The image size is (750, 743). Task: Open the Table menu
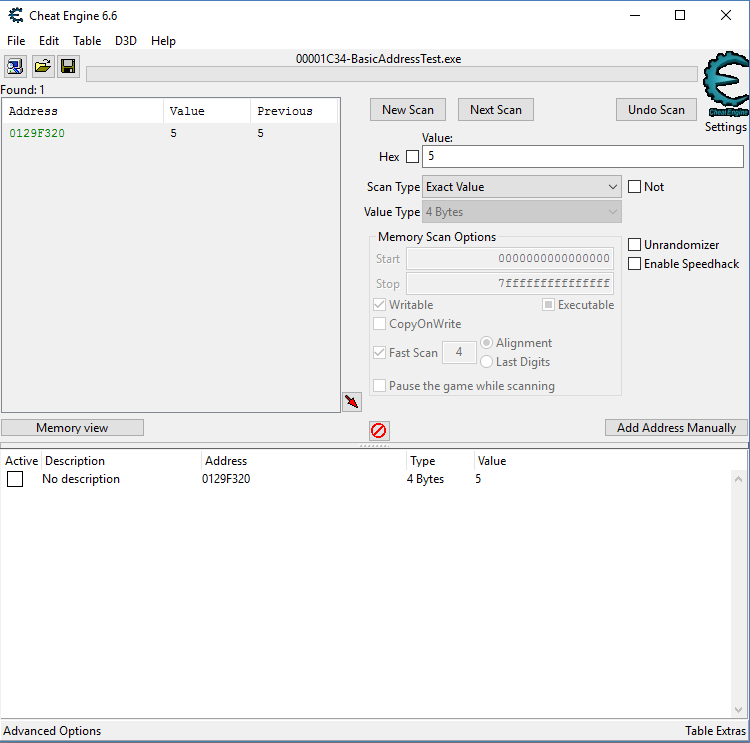click(x=87, y=41)
